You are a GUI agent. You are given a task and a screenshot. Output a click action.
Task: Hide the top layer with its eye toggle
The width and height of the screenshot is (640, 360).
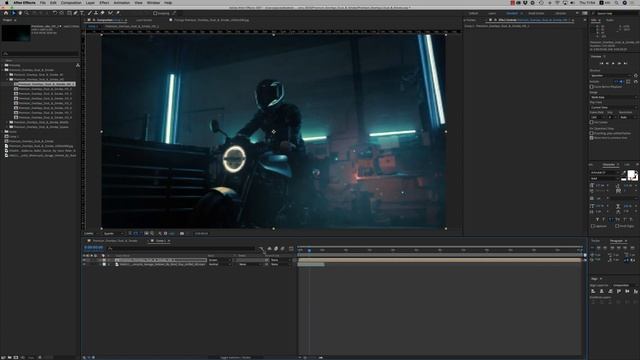pyautogui.click(x=84, y=260)
